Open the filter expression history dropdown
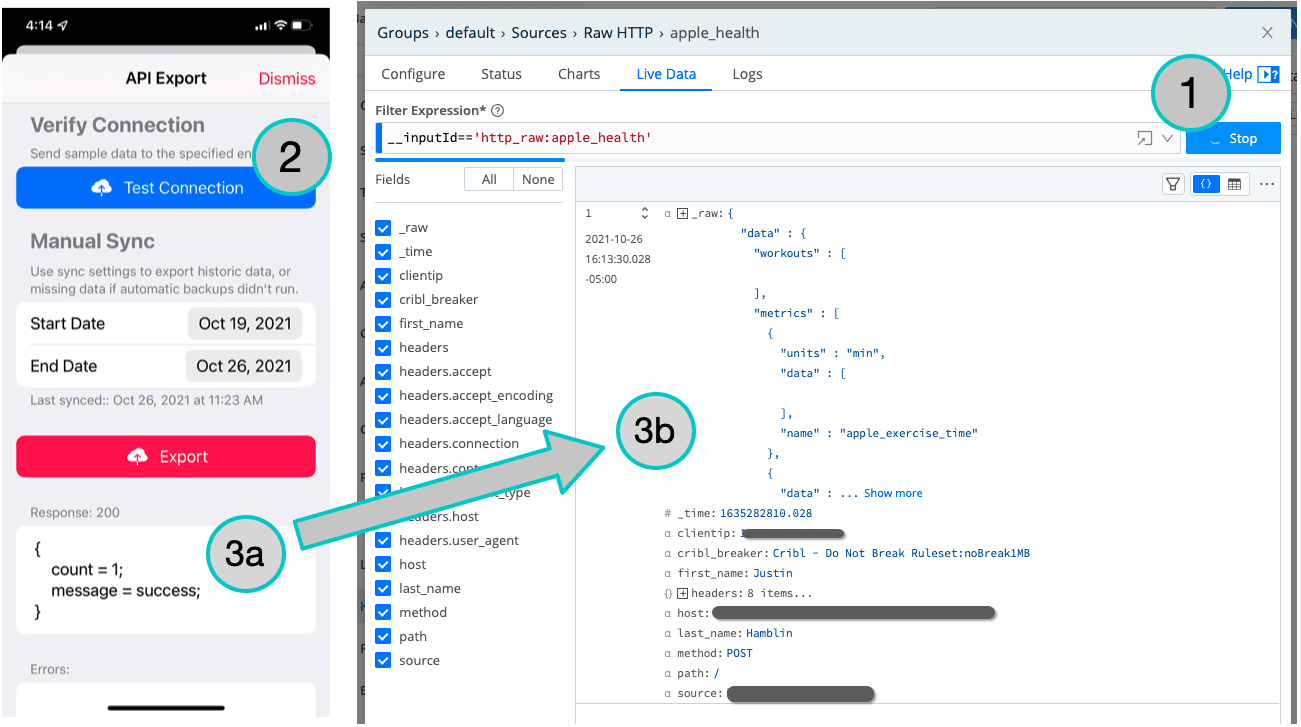 1167,139
